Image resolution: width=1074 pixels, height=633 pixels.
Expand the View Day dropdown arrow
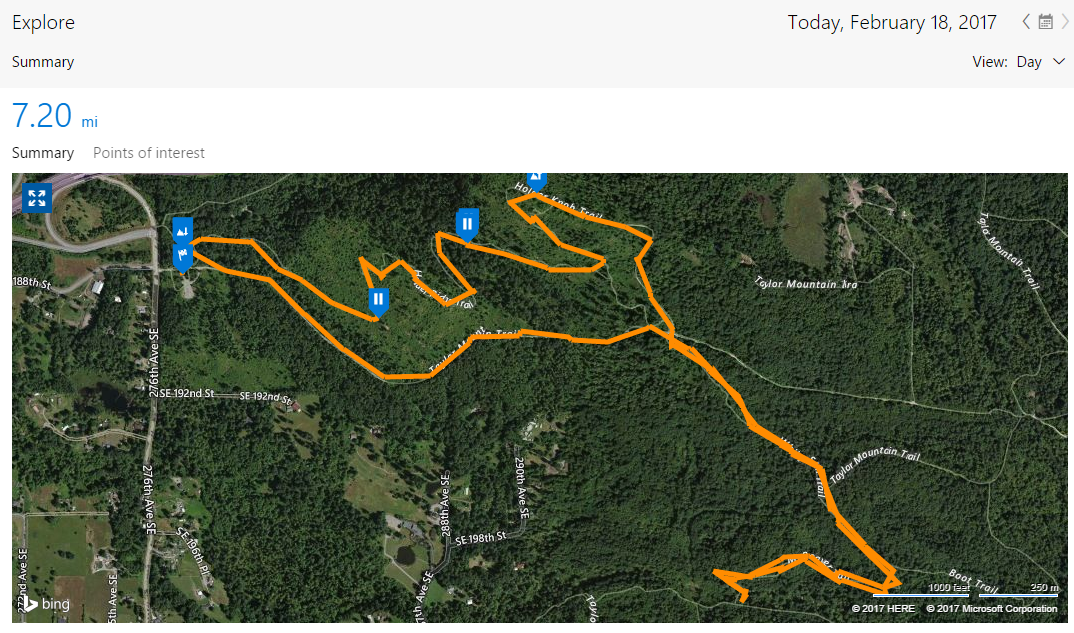tap(1060, 62)
